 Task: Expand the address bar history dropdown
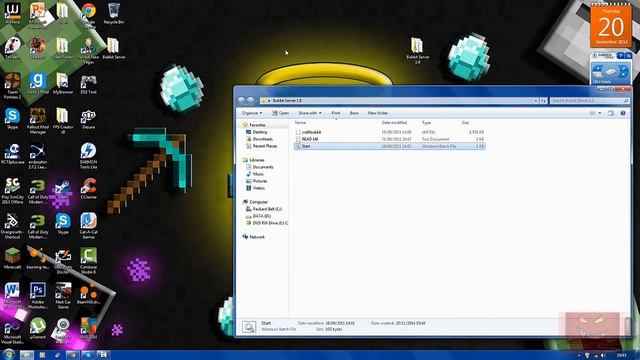pyautogui.click(x=536, y=100)
